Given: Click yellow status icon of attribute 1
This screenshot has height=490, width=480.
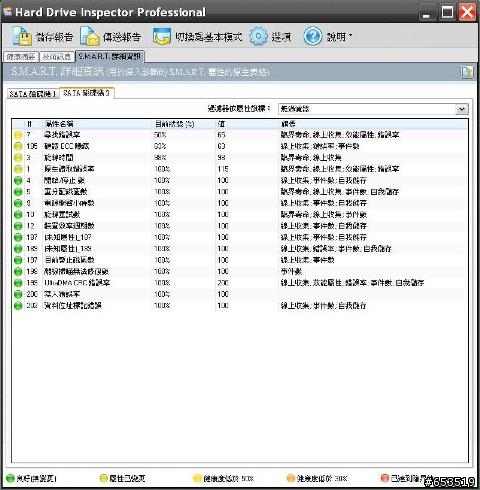Looking at the screenshot, I should click(x=18, y=169).
